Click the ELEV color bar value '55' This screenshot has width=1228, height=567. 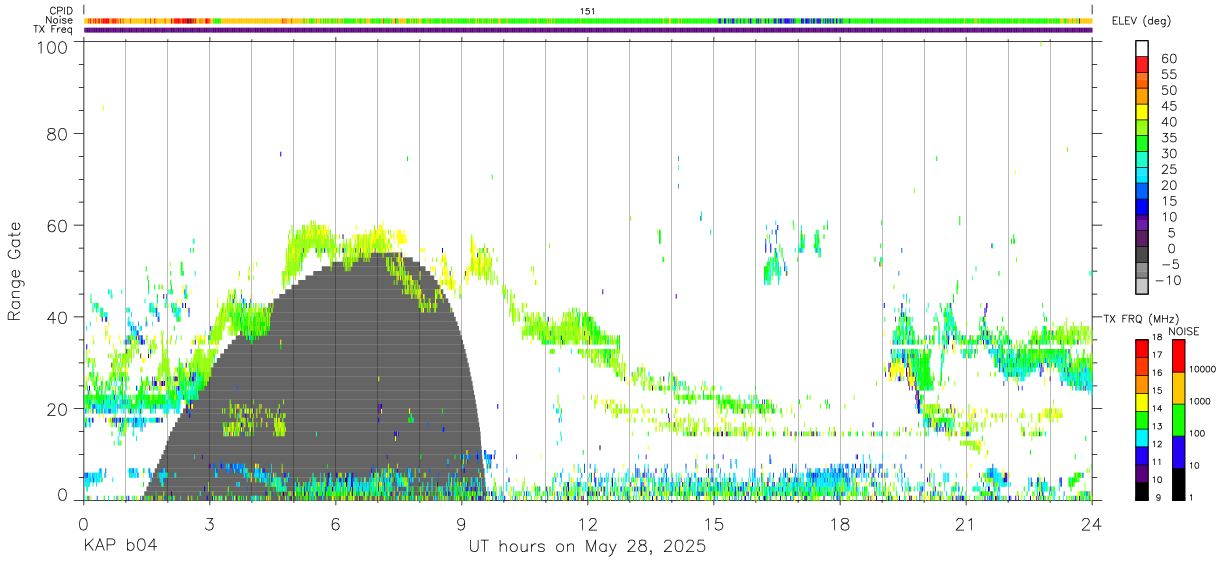[x=1168, y=74]
